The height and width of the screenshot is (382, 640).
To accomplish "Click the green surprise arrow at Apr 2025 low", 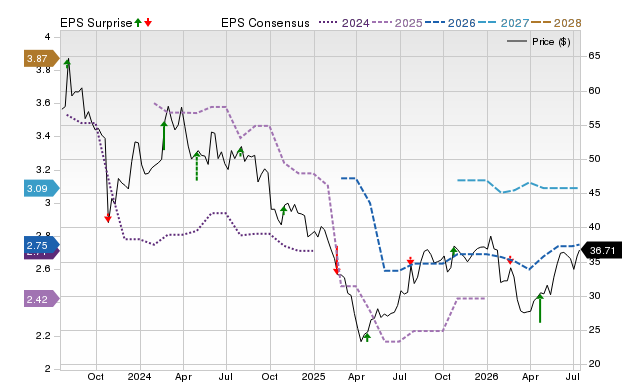I will [x=367, y=337].
